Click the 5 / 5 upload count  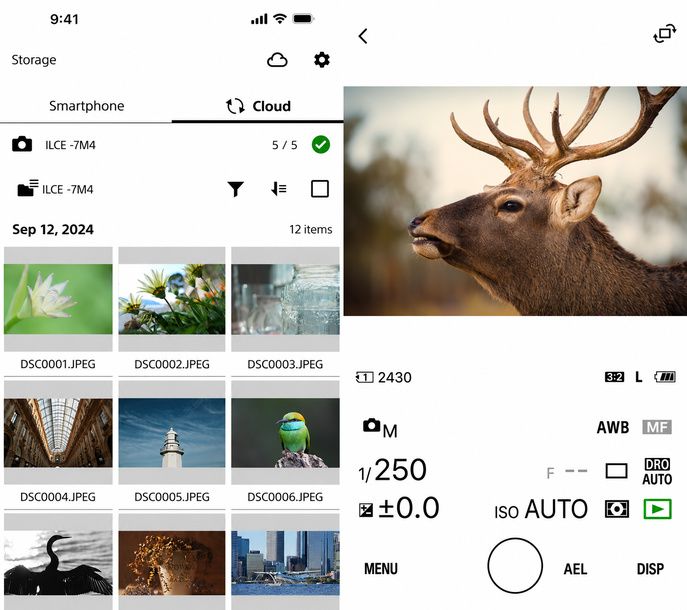[285, 145]
